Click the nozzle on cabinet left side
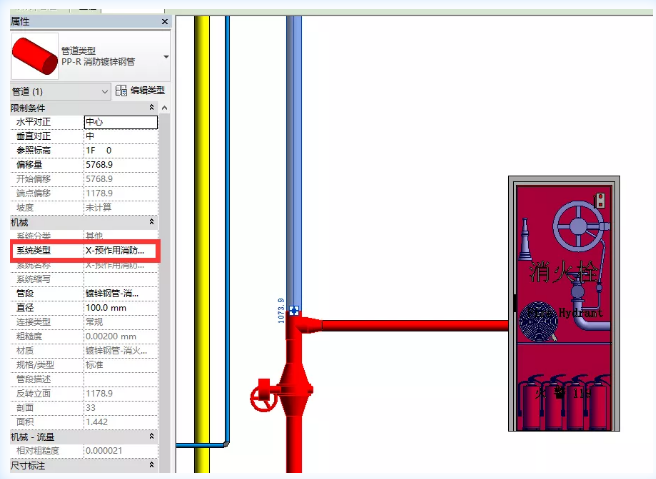656x479 pixels. (525, 240)
